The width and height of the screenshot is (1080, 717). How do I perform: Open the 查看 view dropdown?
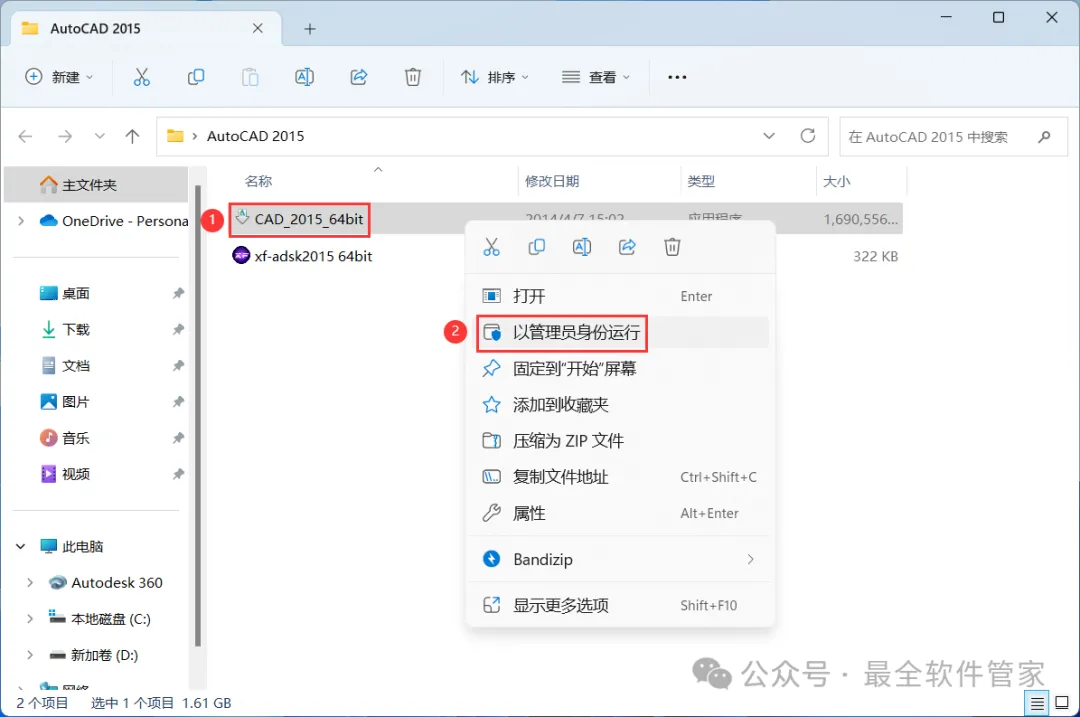coord(596,77)
